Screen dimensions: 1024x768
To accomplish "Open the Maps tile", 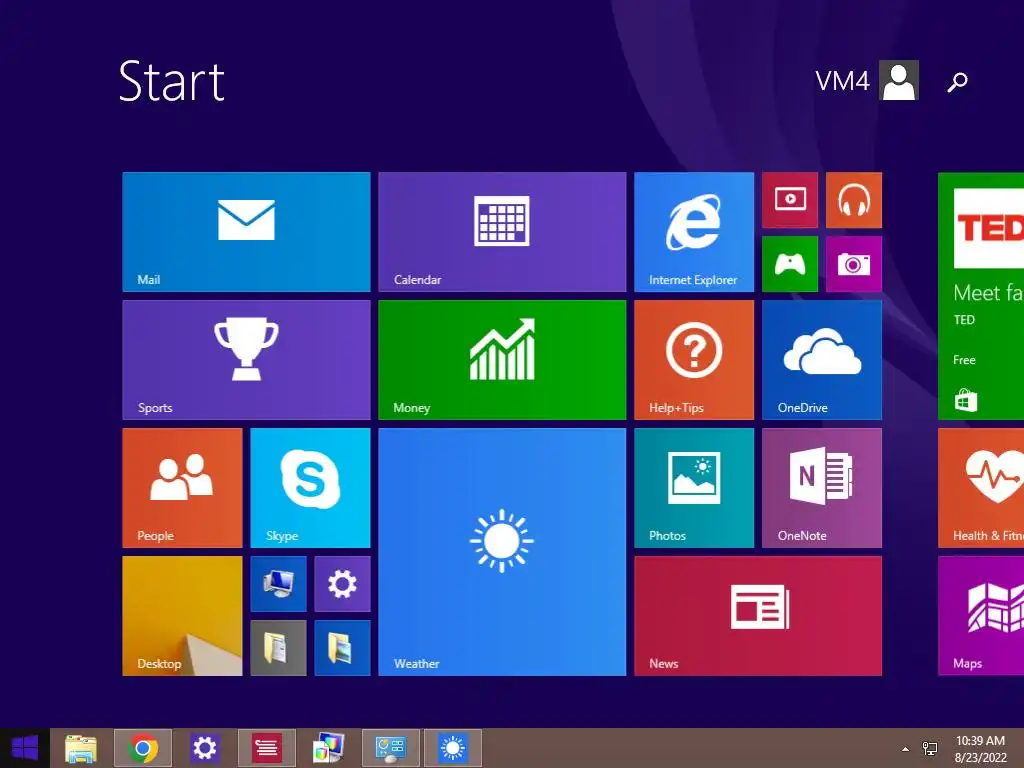I will tap(981, 616).
